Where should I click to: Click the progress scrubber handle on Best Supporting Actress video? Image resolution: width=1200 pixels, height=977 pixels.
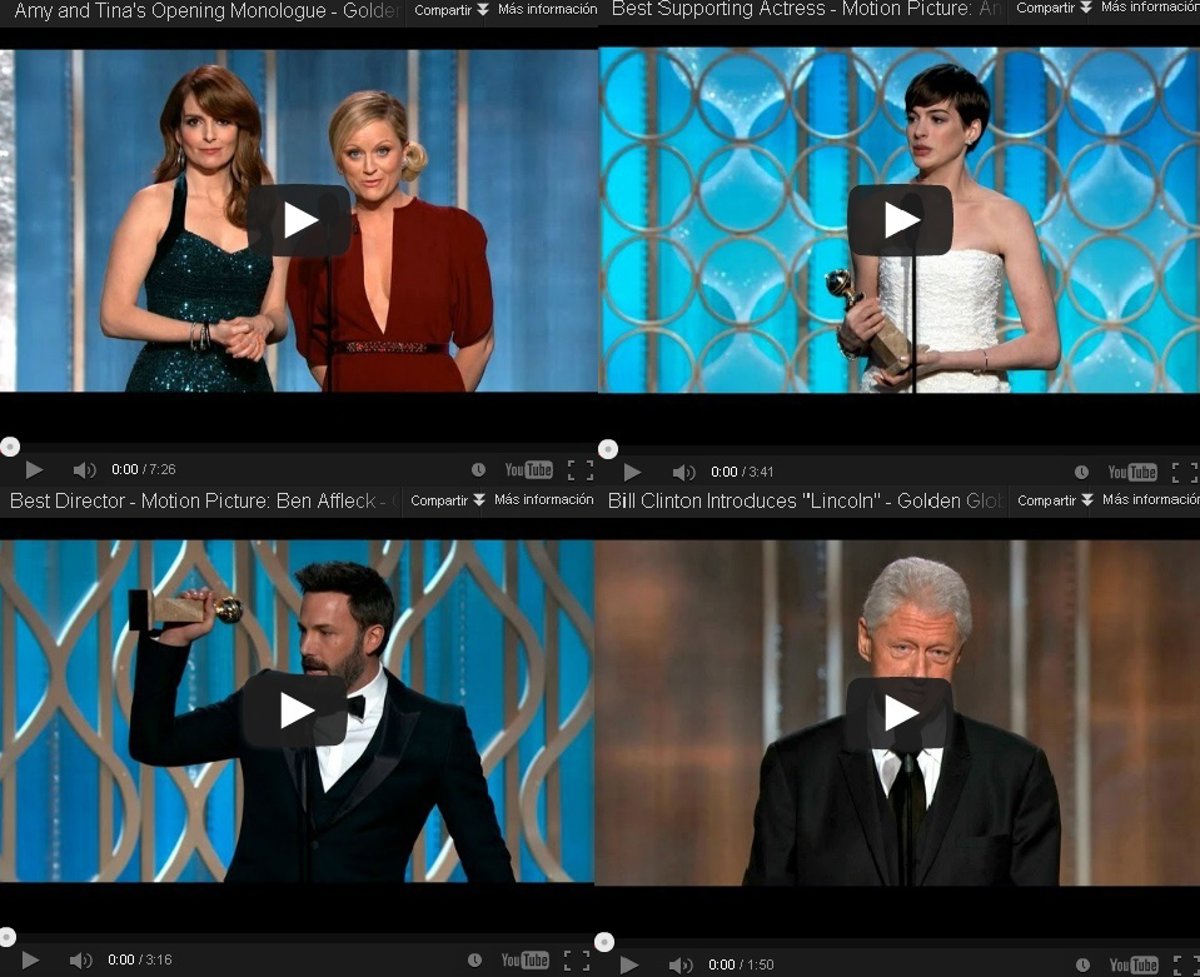pyautogui.click(x=608, y=449)
